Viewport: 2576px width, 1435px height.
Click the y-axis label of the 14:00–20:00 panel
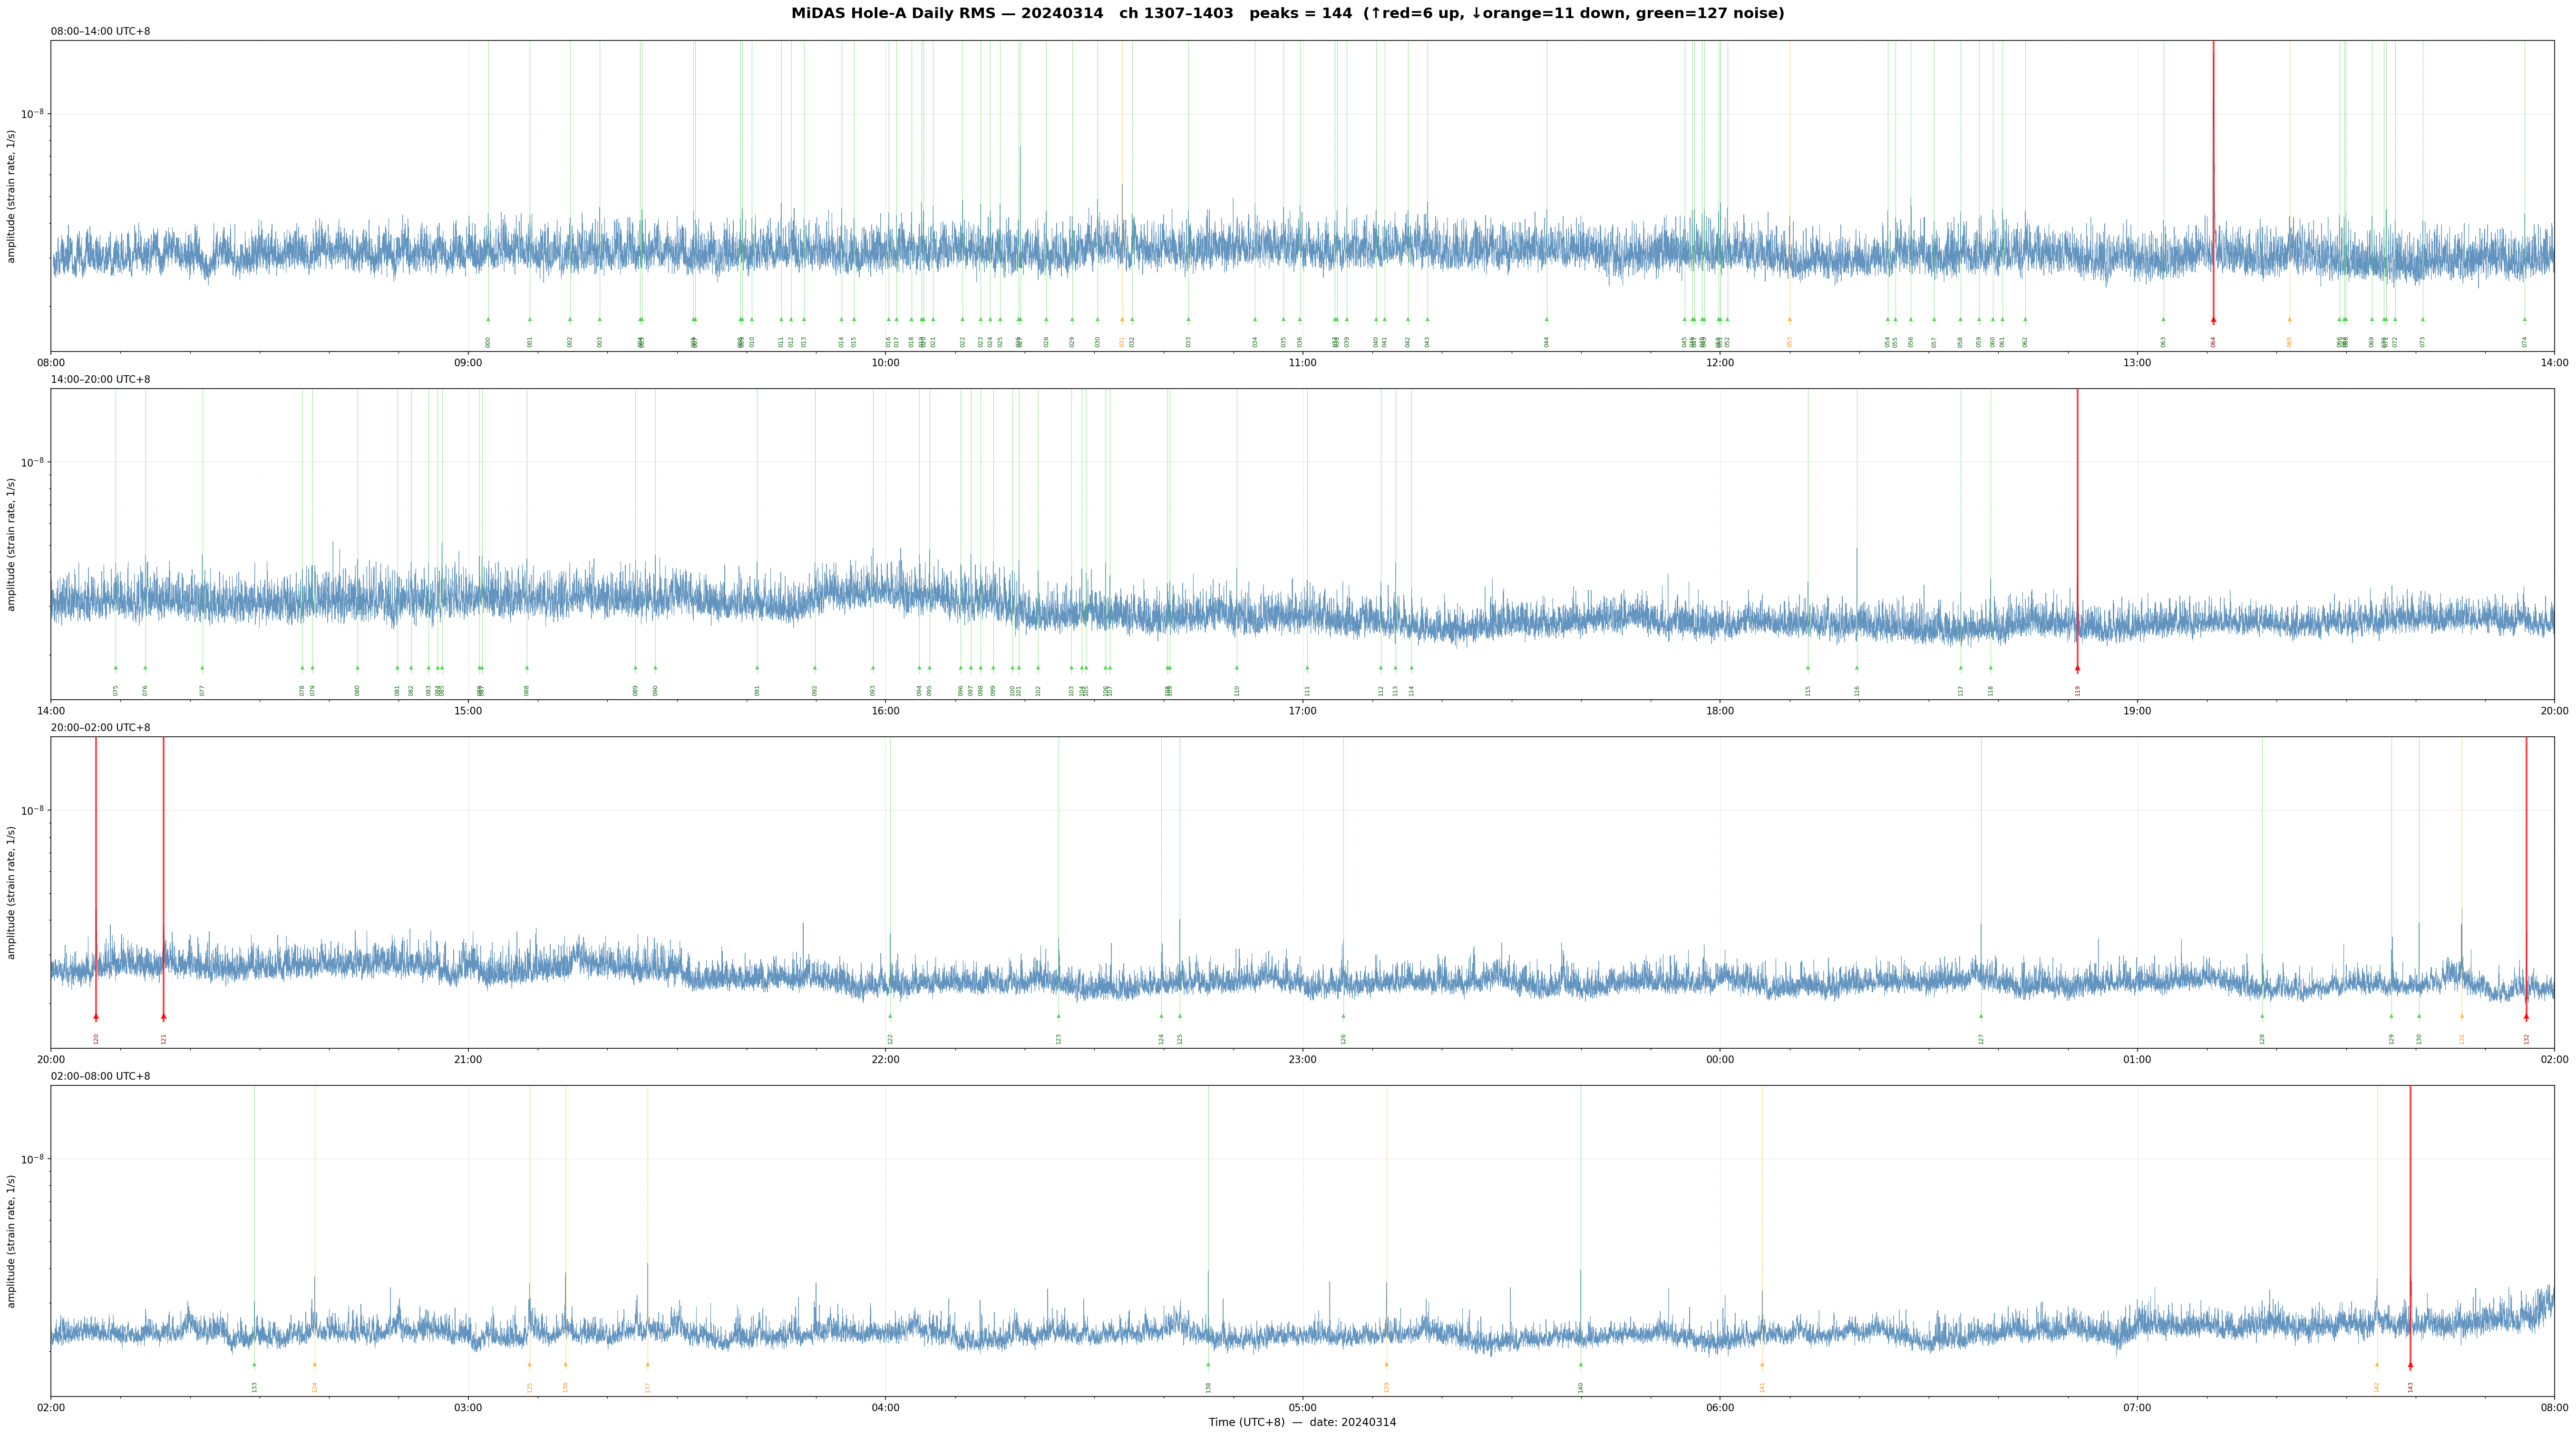[x=11, y=544]
